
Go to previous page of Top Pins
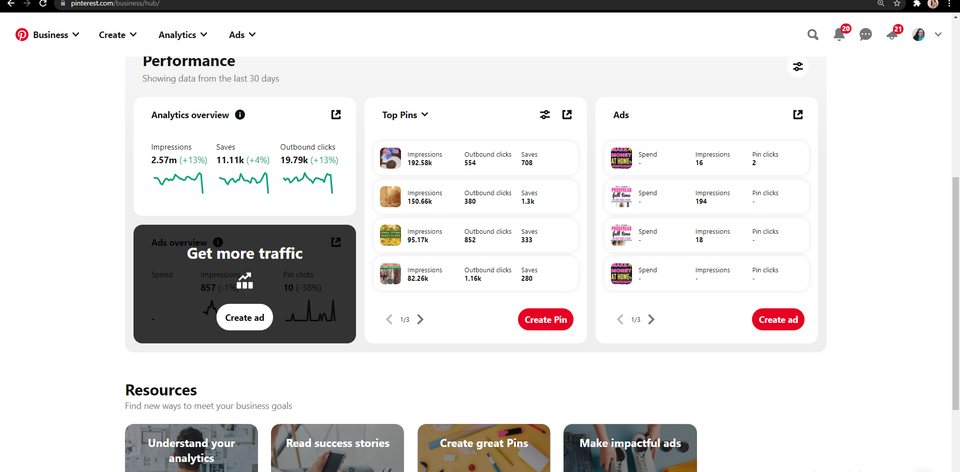pos(389,319)
